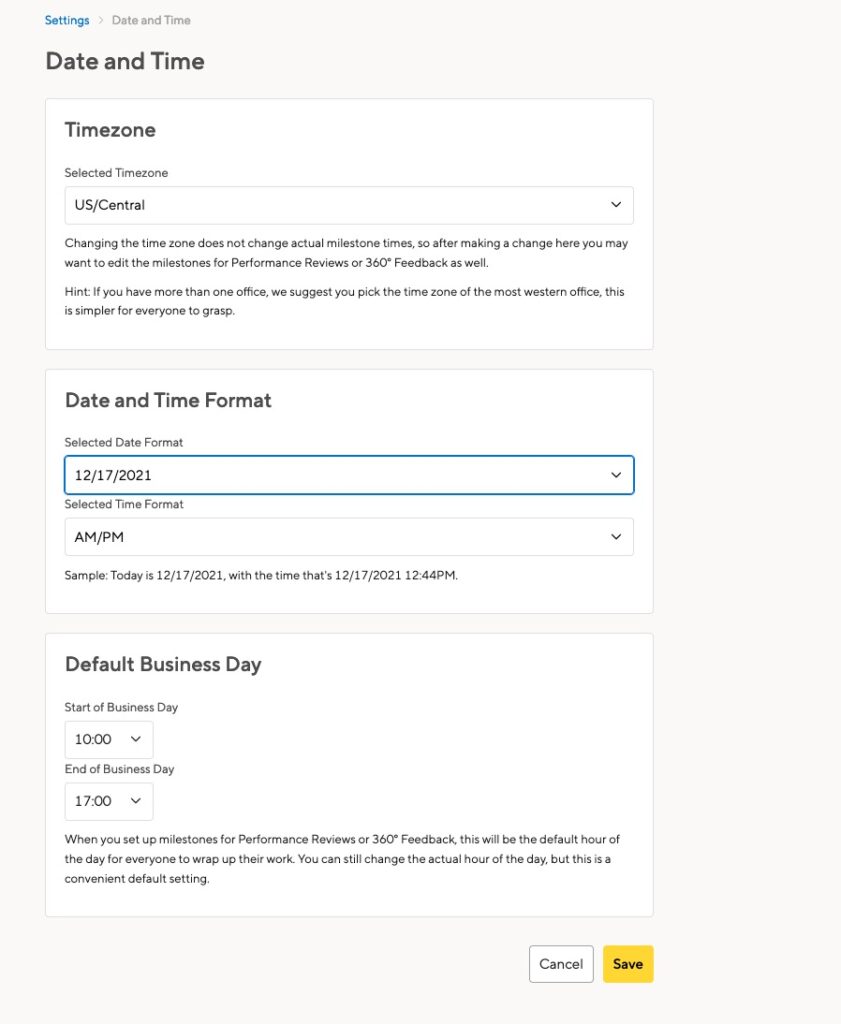The height and width of the screenshot is (1024, 841).
Task: Open the 17:00 end time selector
Action: click(x=109, y=801)
